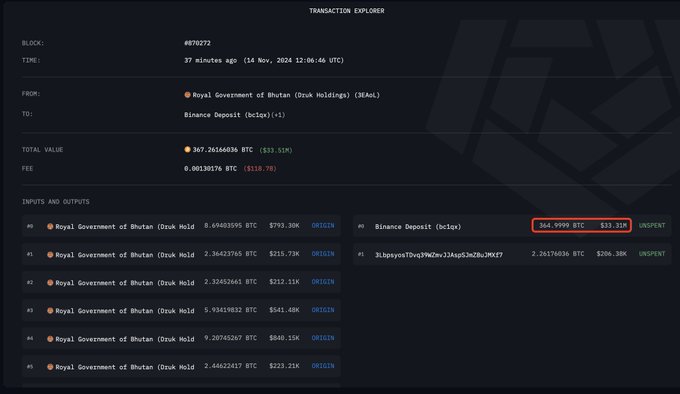Viewport: 680px width, 394px height.
Task: Click $215.73K value on input #1
Action: click(x=284, y=254)
